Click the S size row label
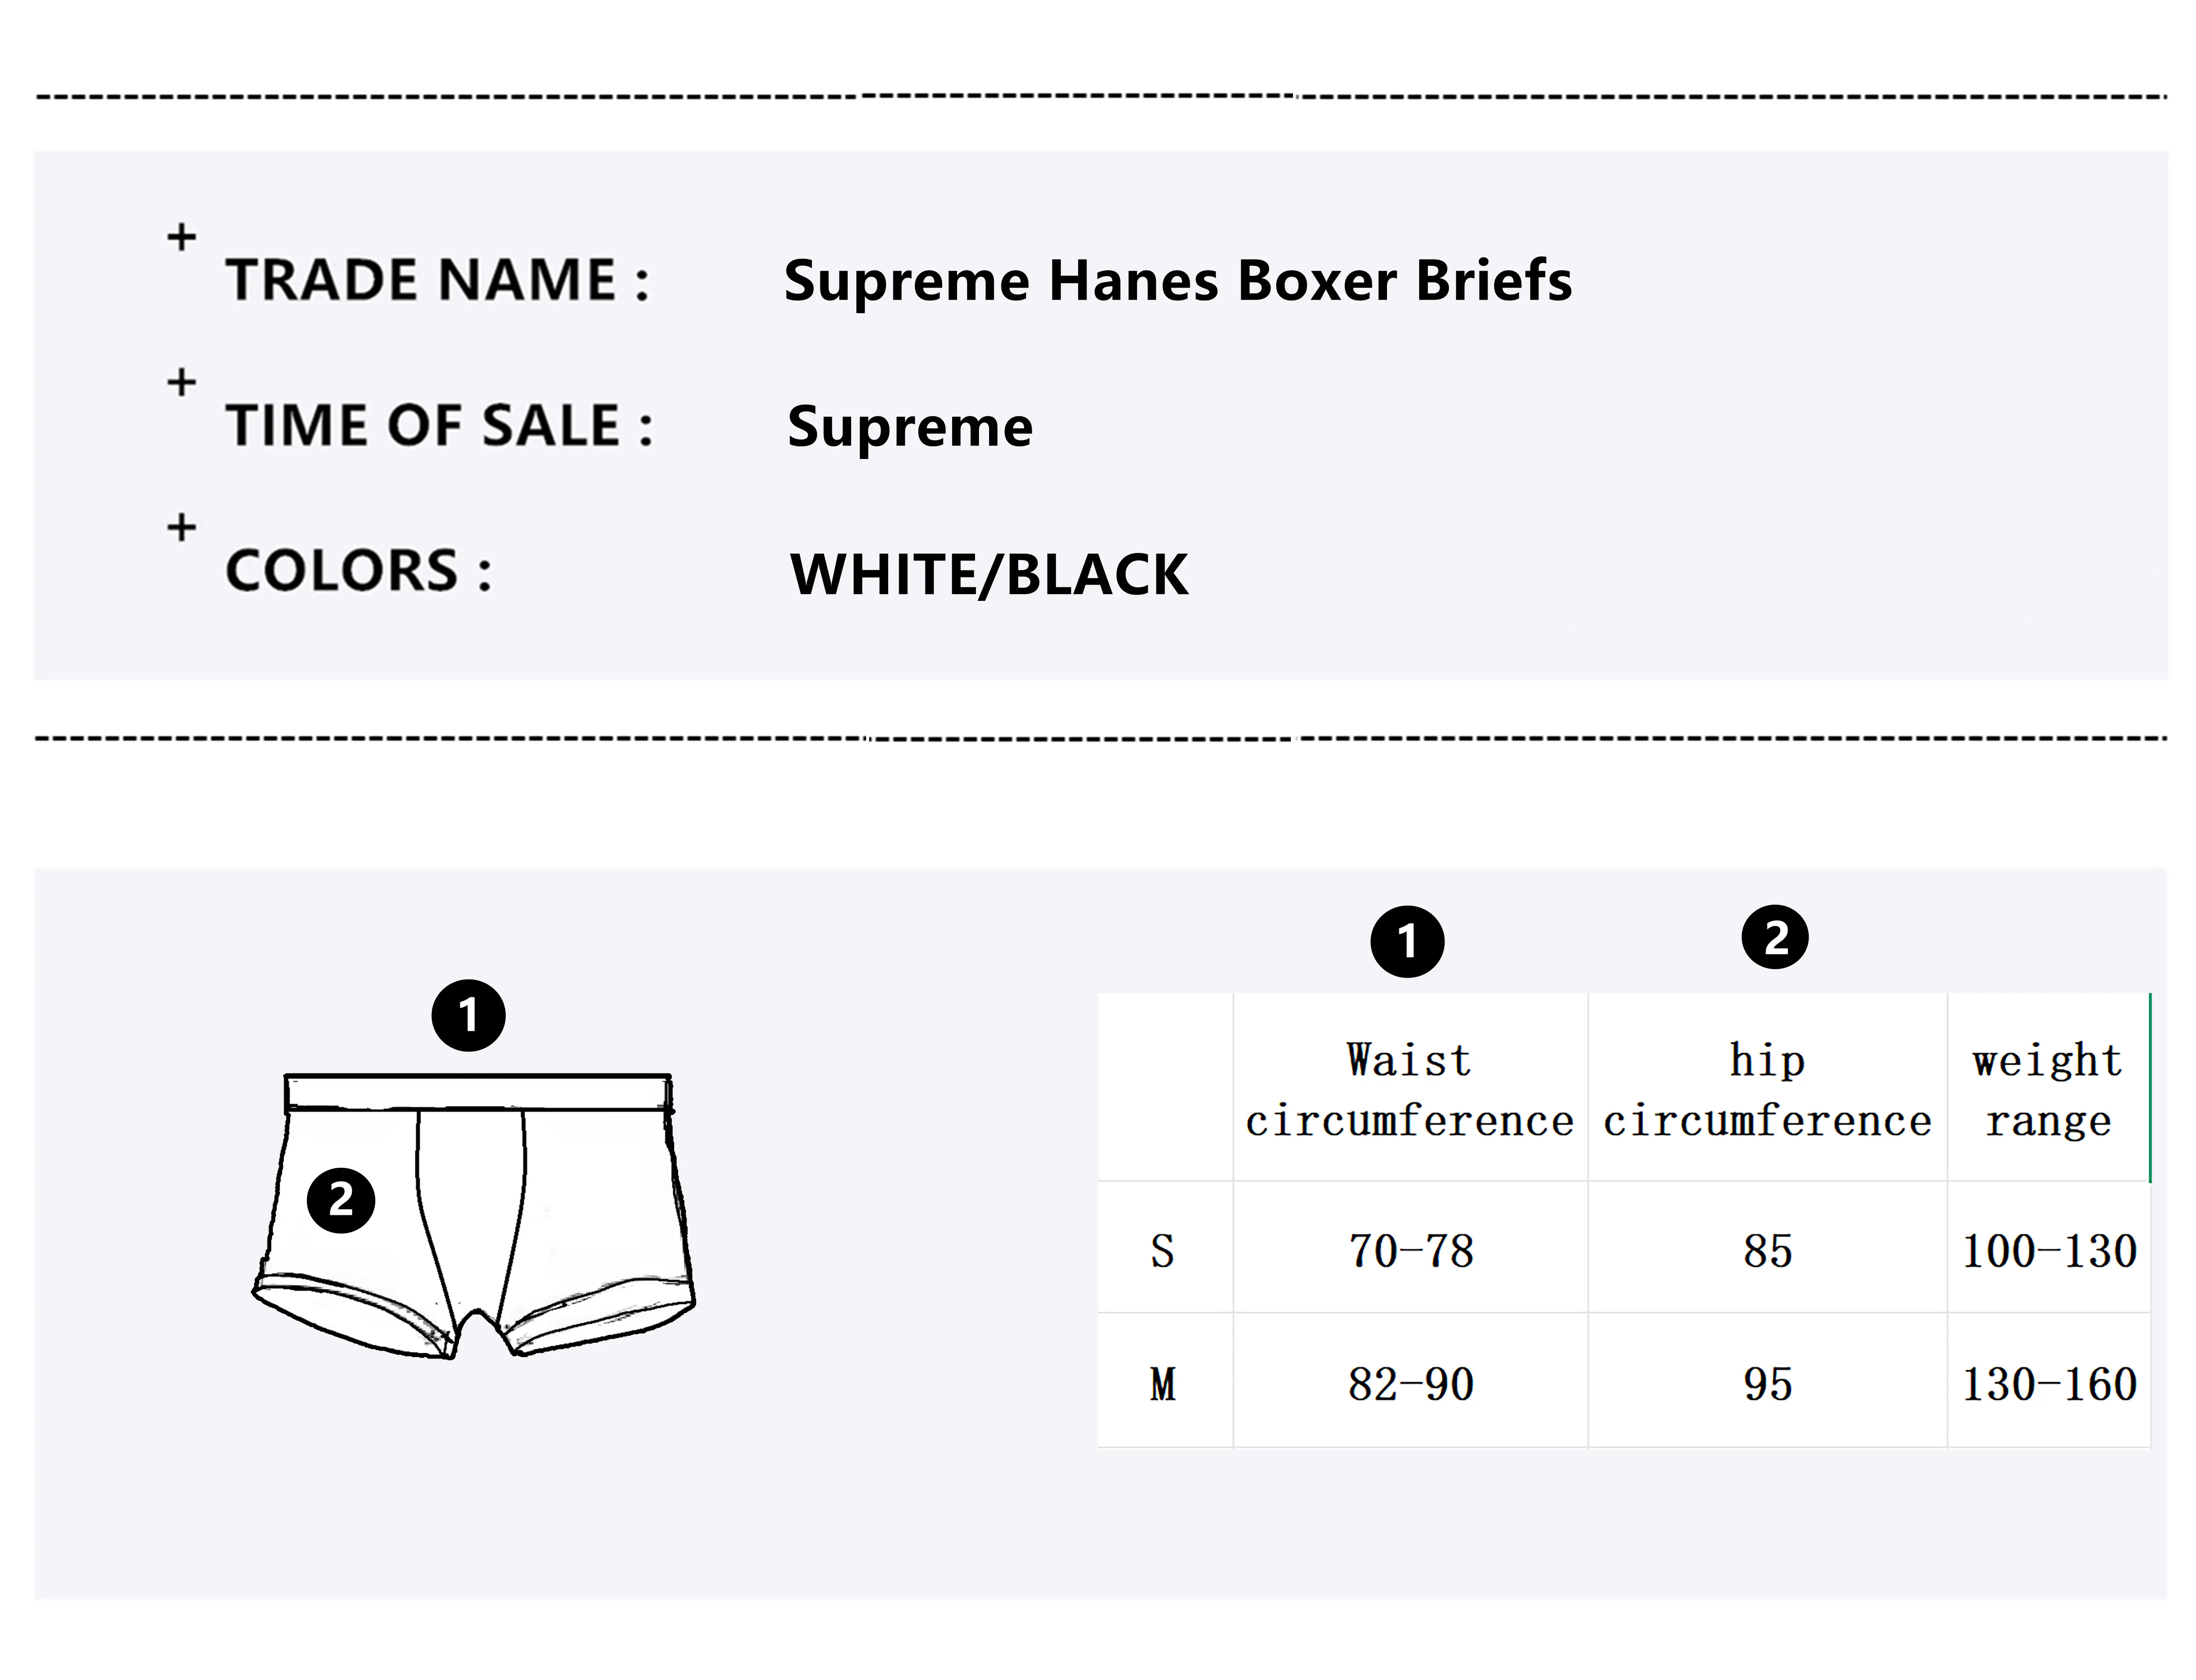Viewport: 2196px width, 1680px height. 1163,1251
